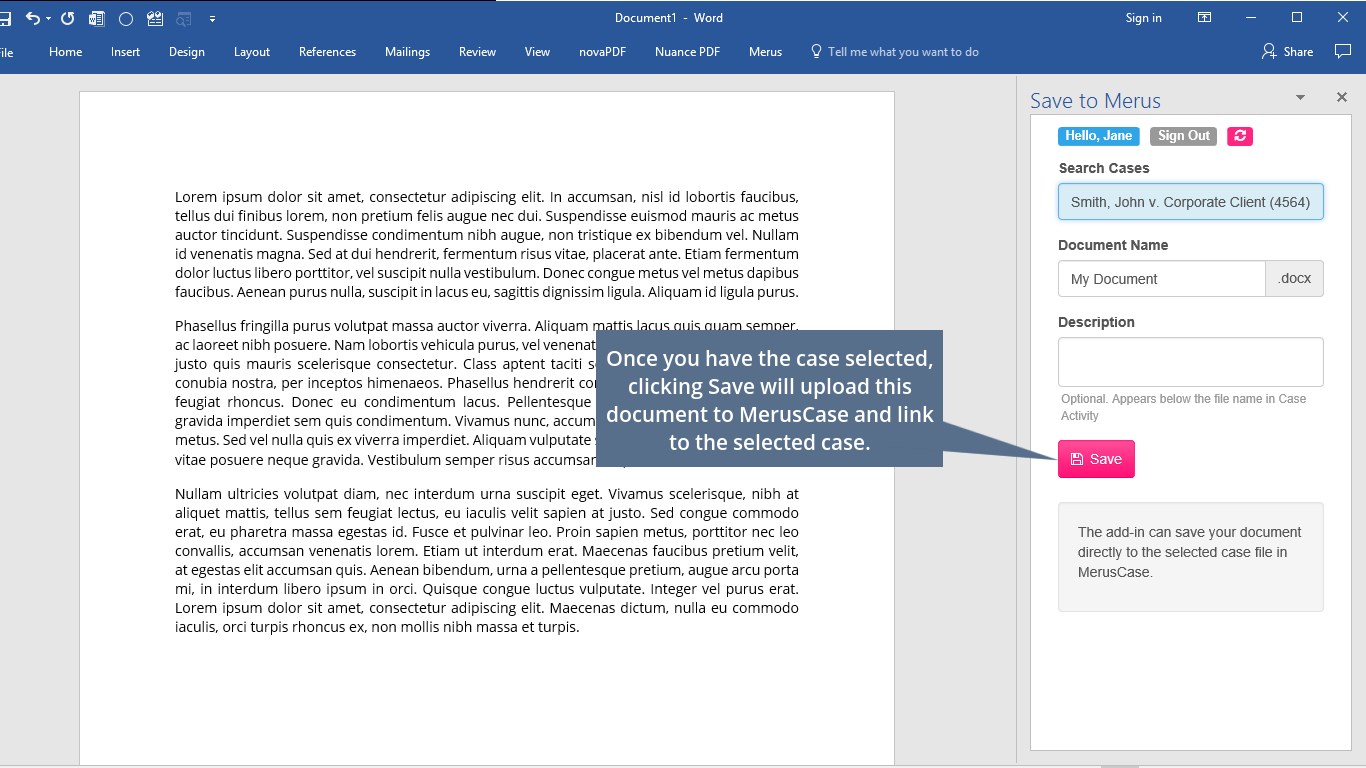Open the novaPDF tab

[602, 52]
